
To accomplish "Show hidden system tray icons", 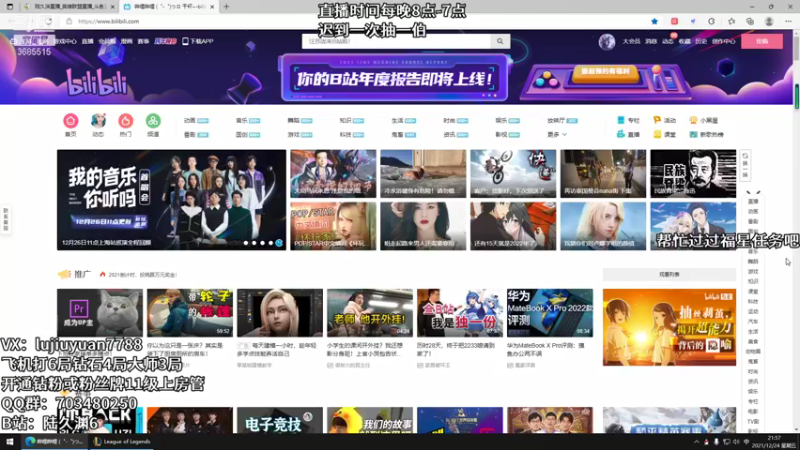I will click(696, 442).
